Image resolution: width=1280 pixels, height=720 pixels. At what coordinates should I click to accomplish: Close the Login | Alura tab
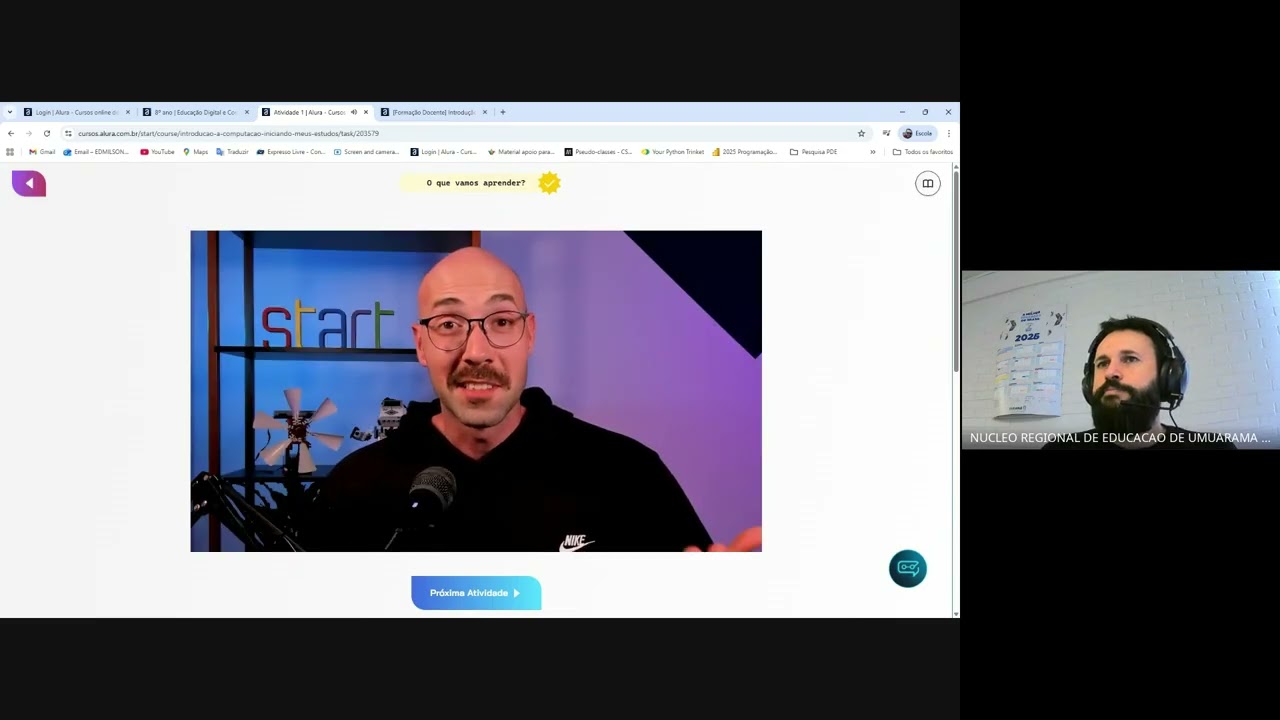[128, 112]
